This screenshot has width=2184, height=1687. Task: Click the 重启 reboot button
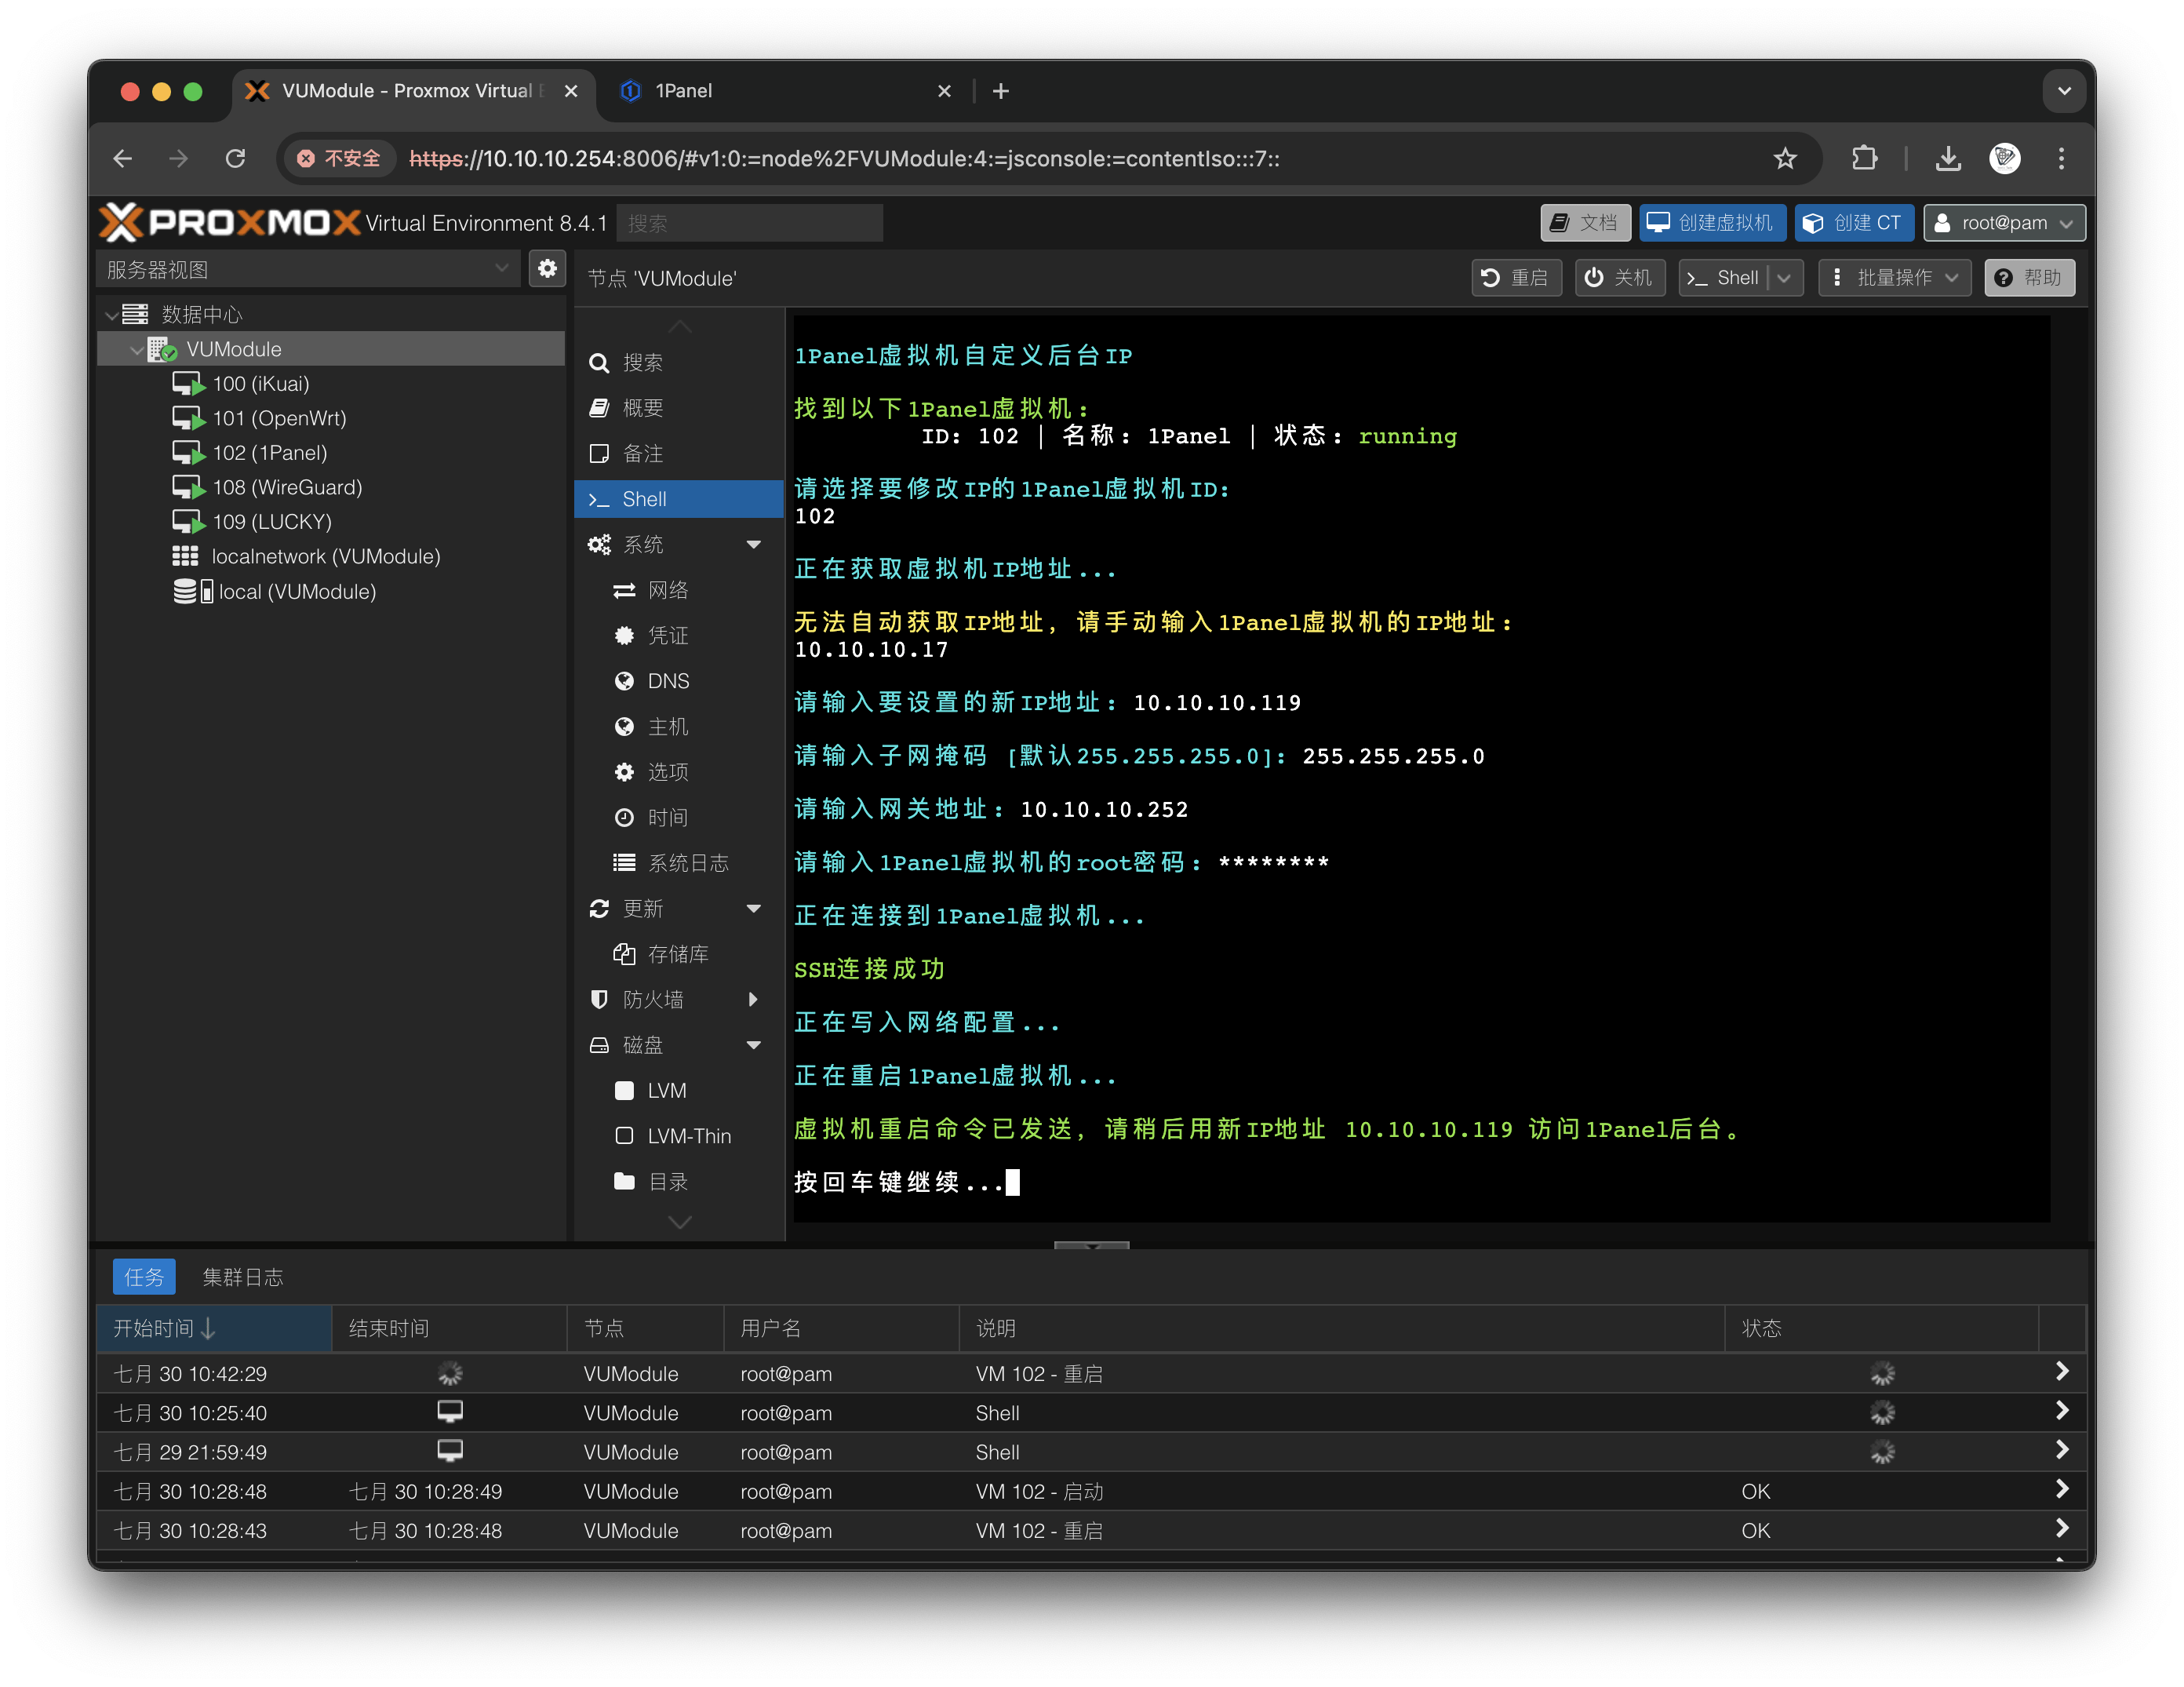(1516, 278)
